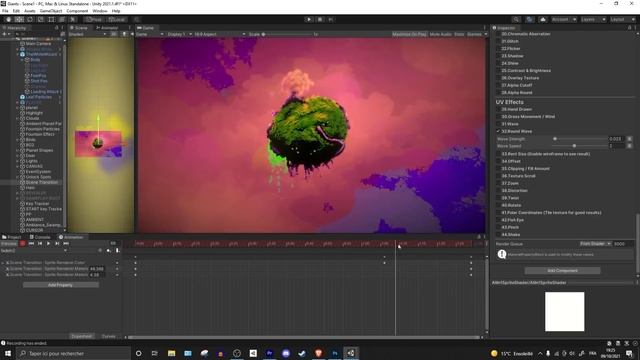Viewport: 640px width, 360px height.
Task: Click the Animation record button
Action: pos(22,243)
